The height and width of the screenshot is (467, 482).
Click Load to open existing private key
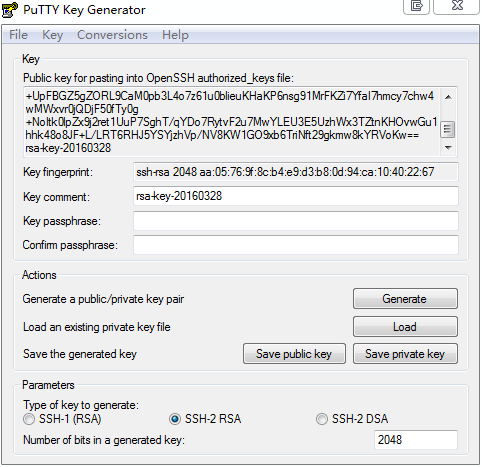405,327
